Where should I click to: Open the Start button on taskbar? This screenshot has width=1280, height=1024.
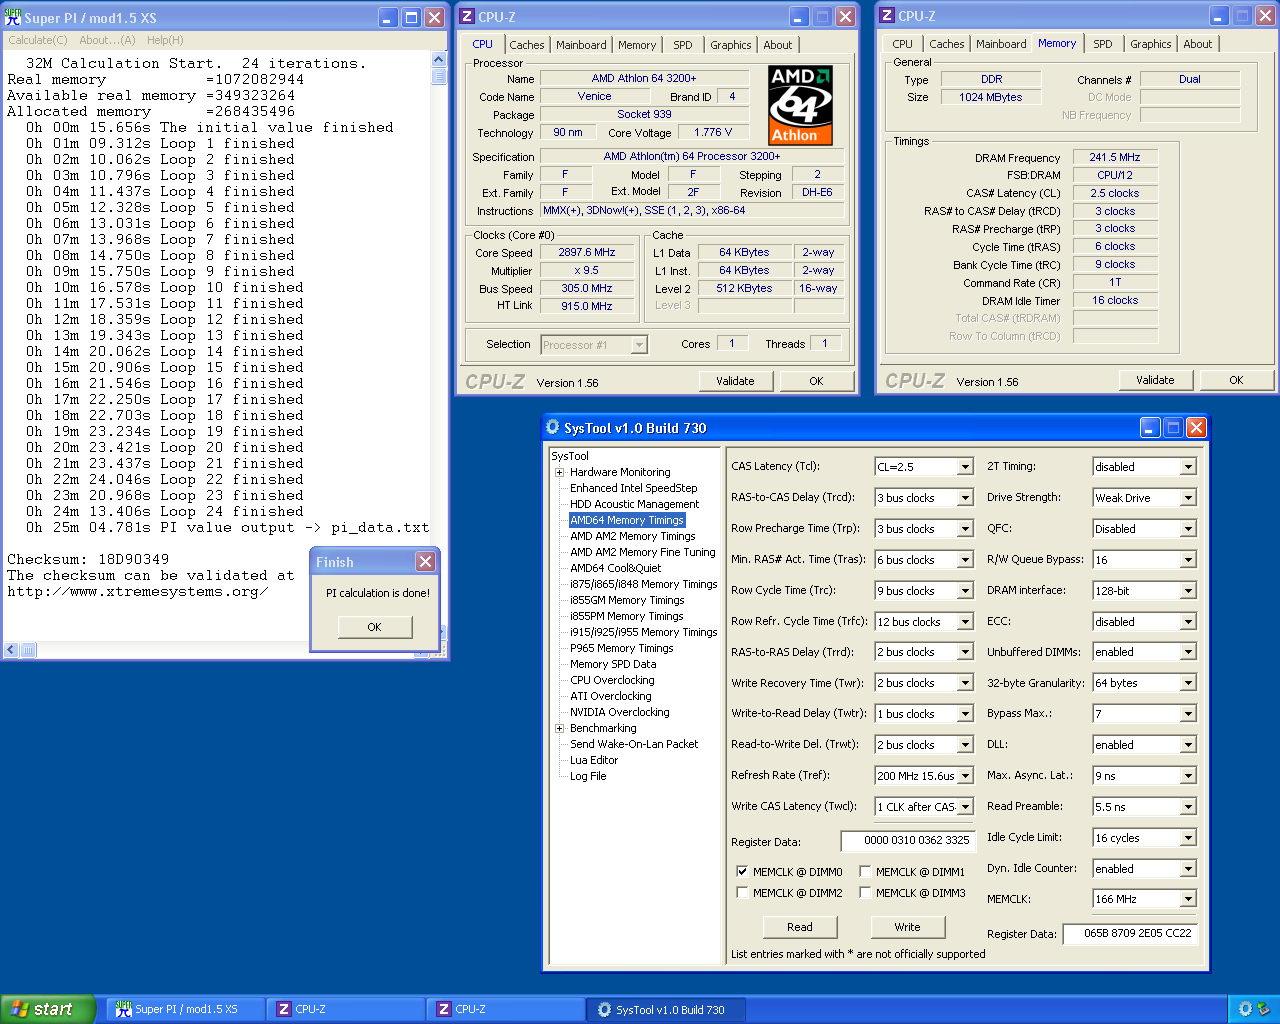pyautogui.click(x=48, y=1009)
